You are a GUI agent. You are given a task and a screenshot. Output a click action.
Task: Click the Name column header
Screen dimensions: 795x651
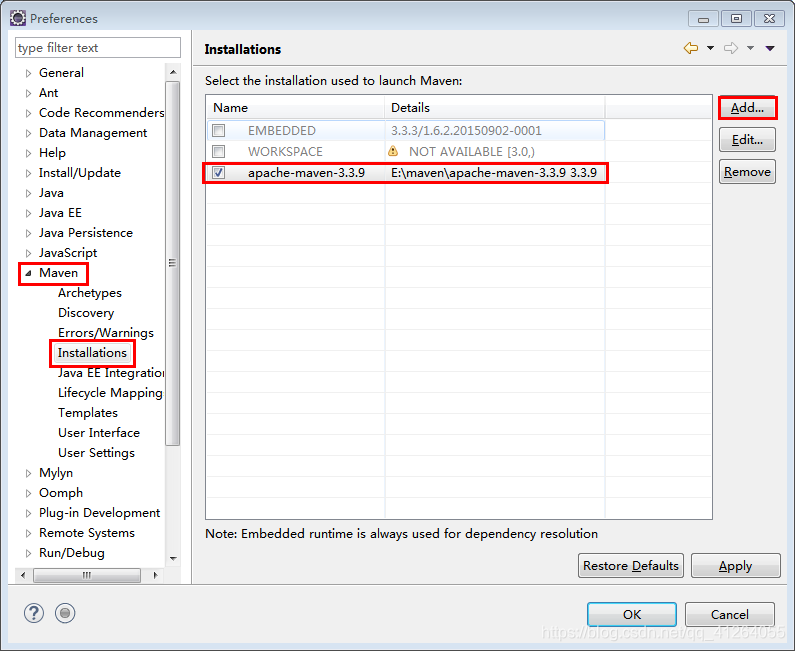[296, 108]
